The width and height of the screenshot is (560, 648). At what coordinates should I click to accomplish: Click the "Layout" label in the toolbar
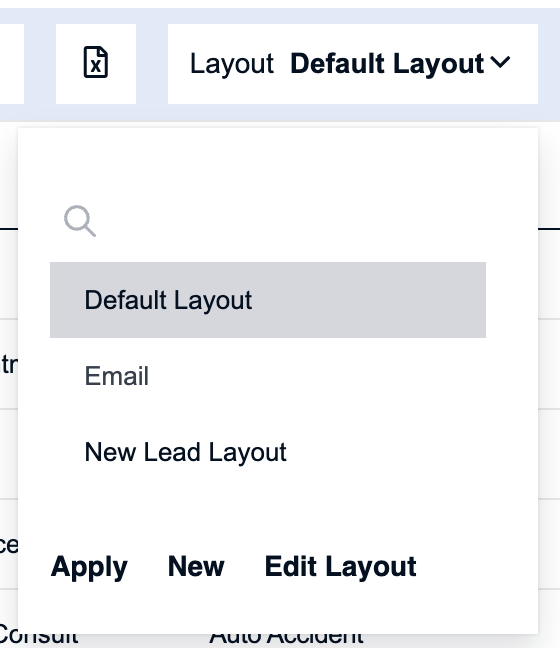[x=232, y=64]
